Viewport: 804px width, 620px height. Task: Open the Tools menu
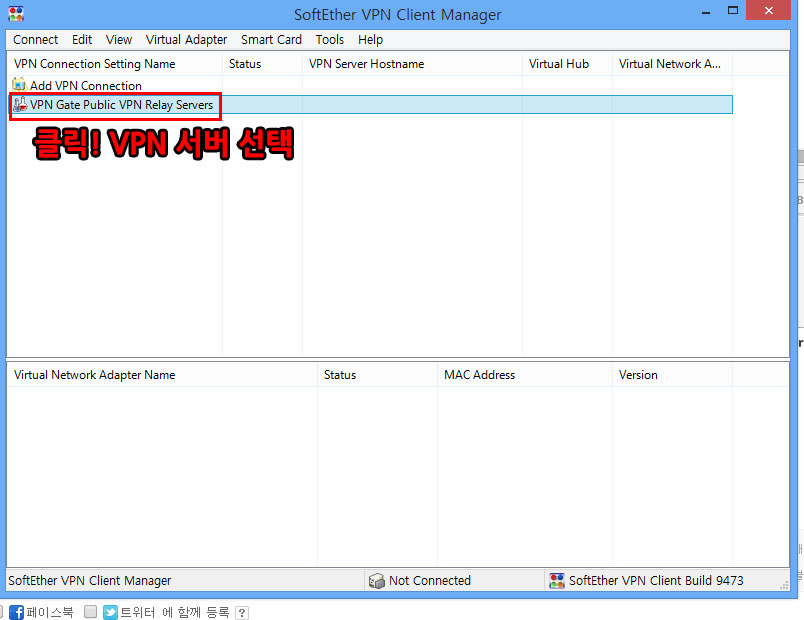(x=330, y=39)
